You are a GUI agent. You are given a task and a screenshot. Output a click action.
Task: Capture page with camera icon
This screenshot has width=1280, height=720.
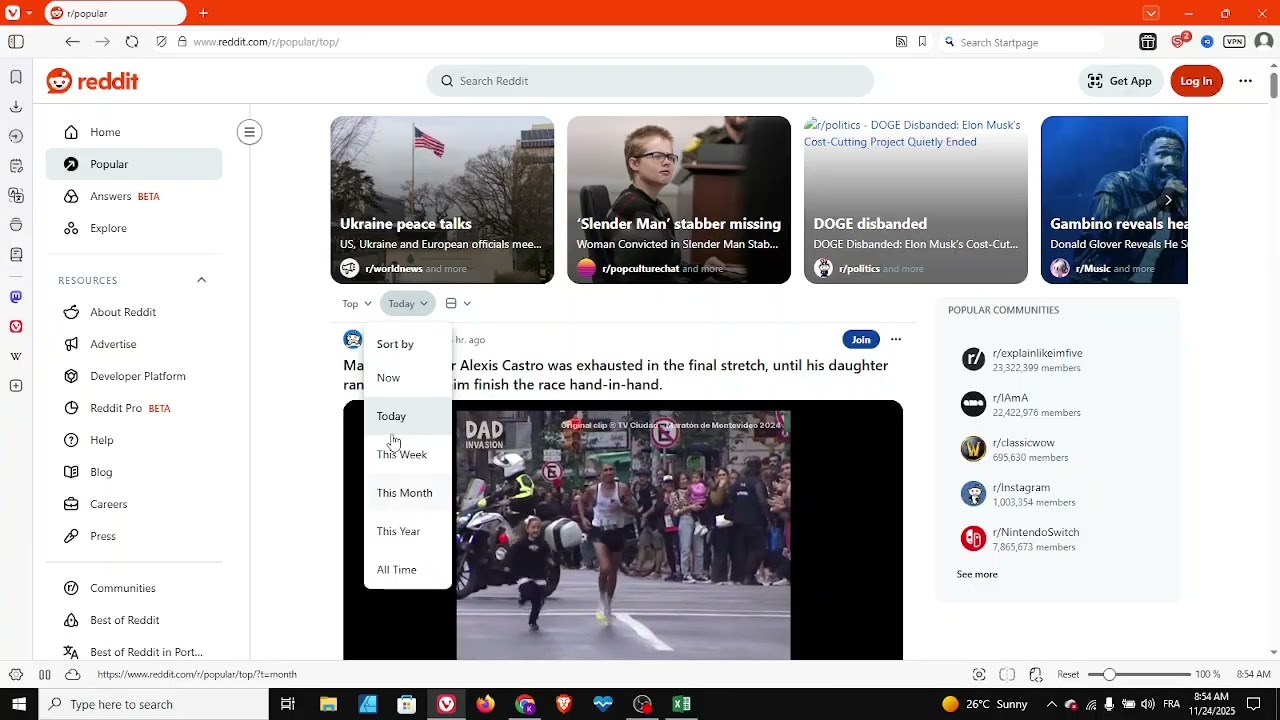979,675
